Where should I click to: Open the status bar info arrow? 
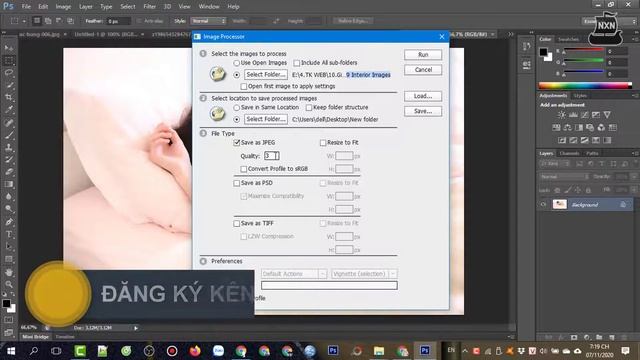click(x=136, y=328)
